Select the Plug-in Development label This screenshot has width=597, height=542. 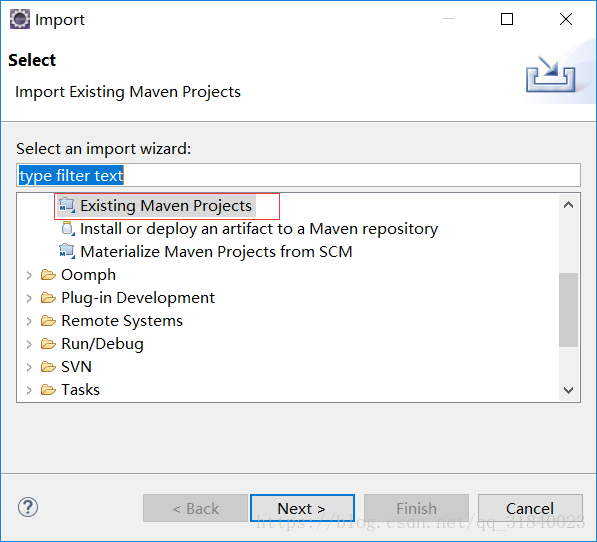(x=138, y=298)
